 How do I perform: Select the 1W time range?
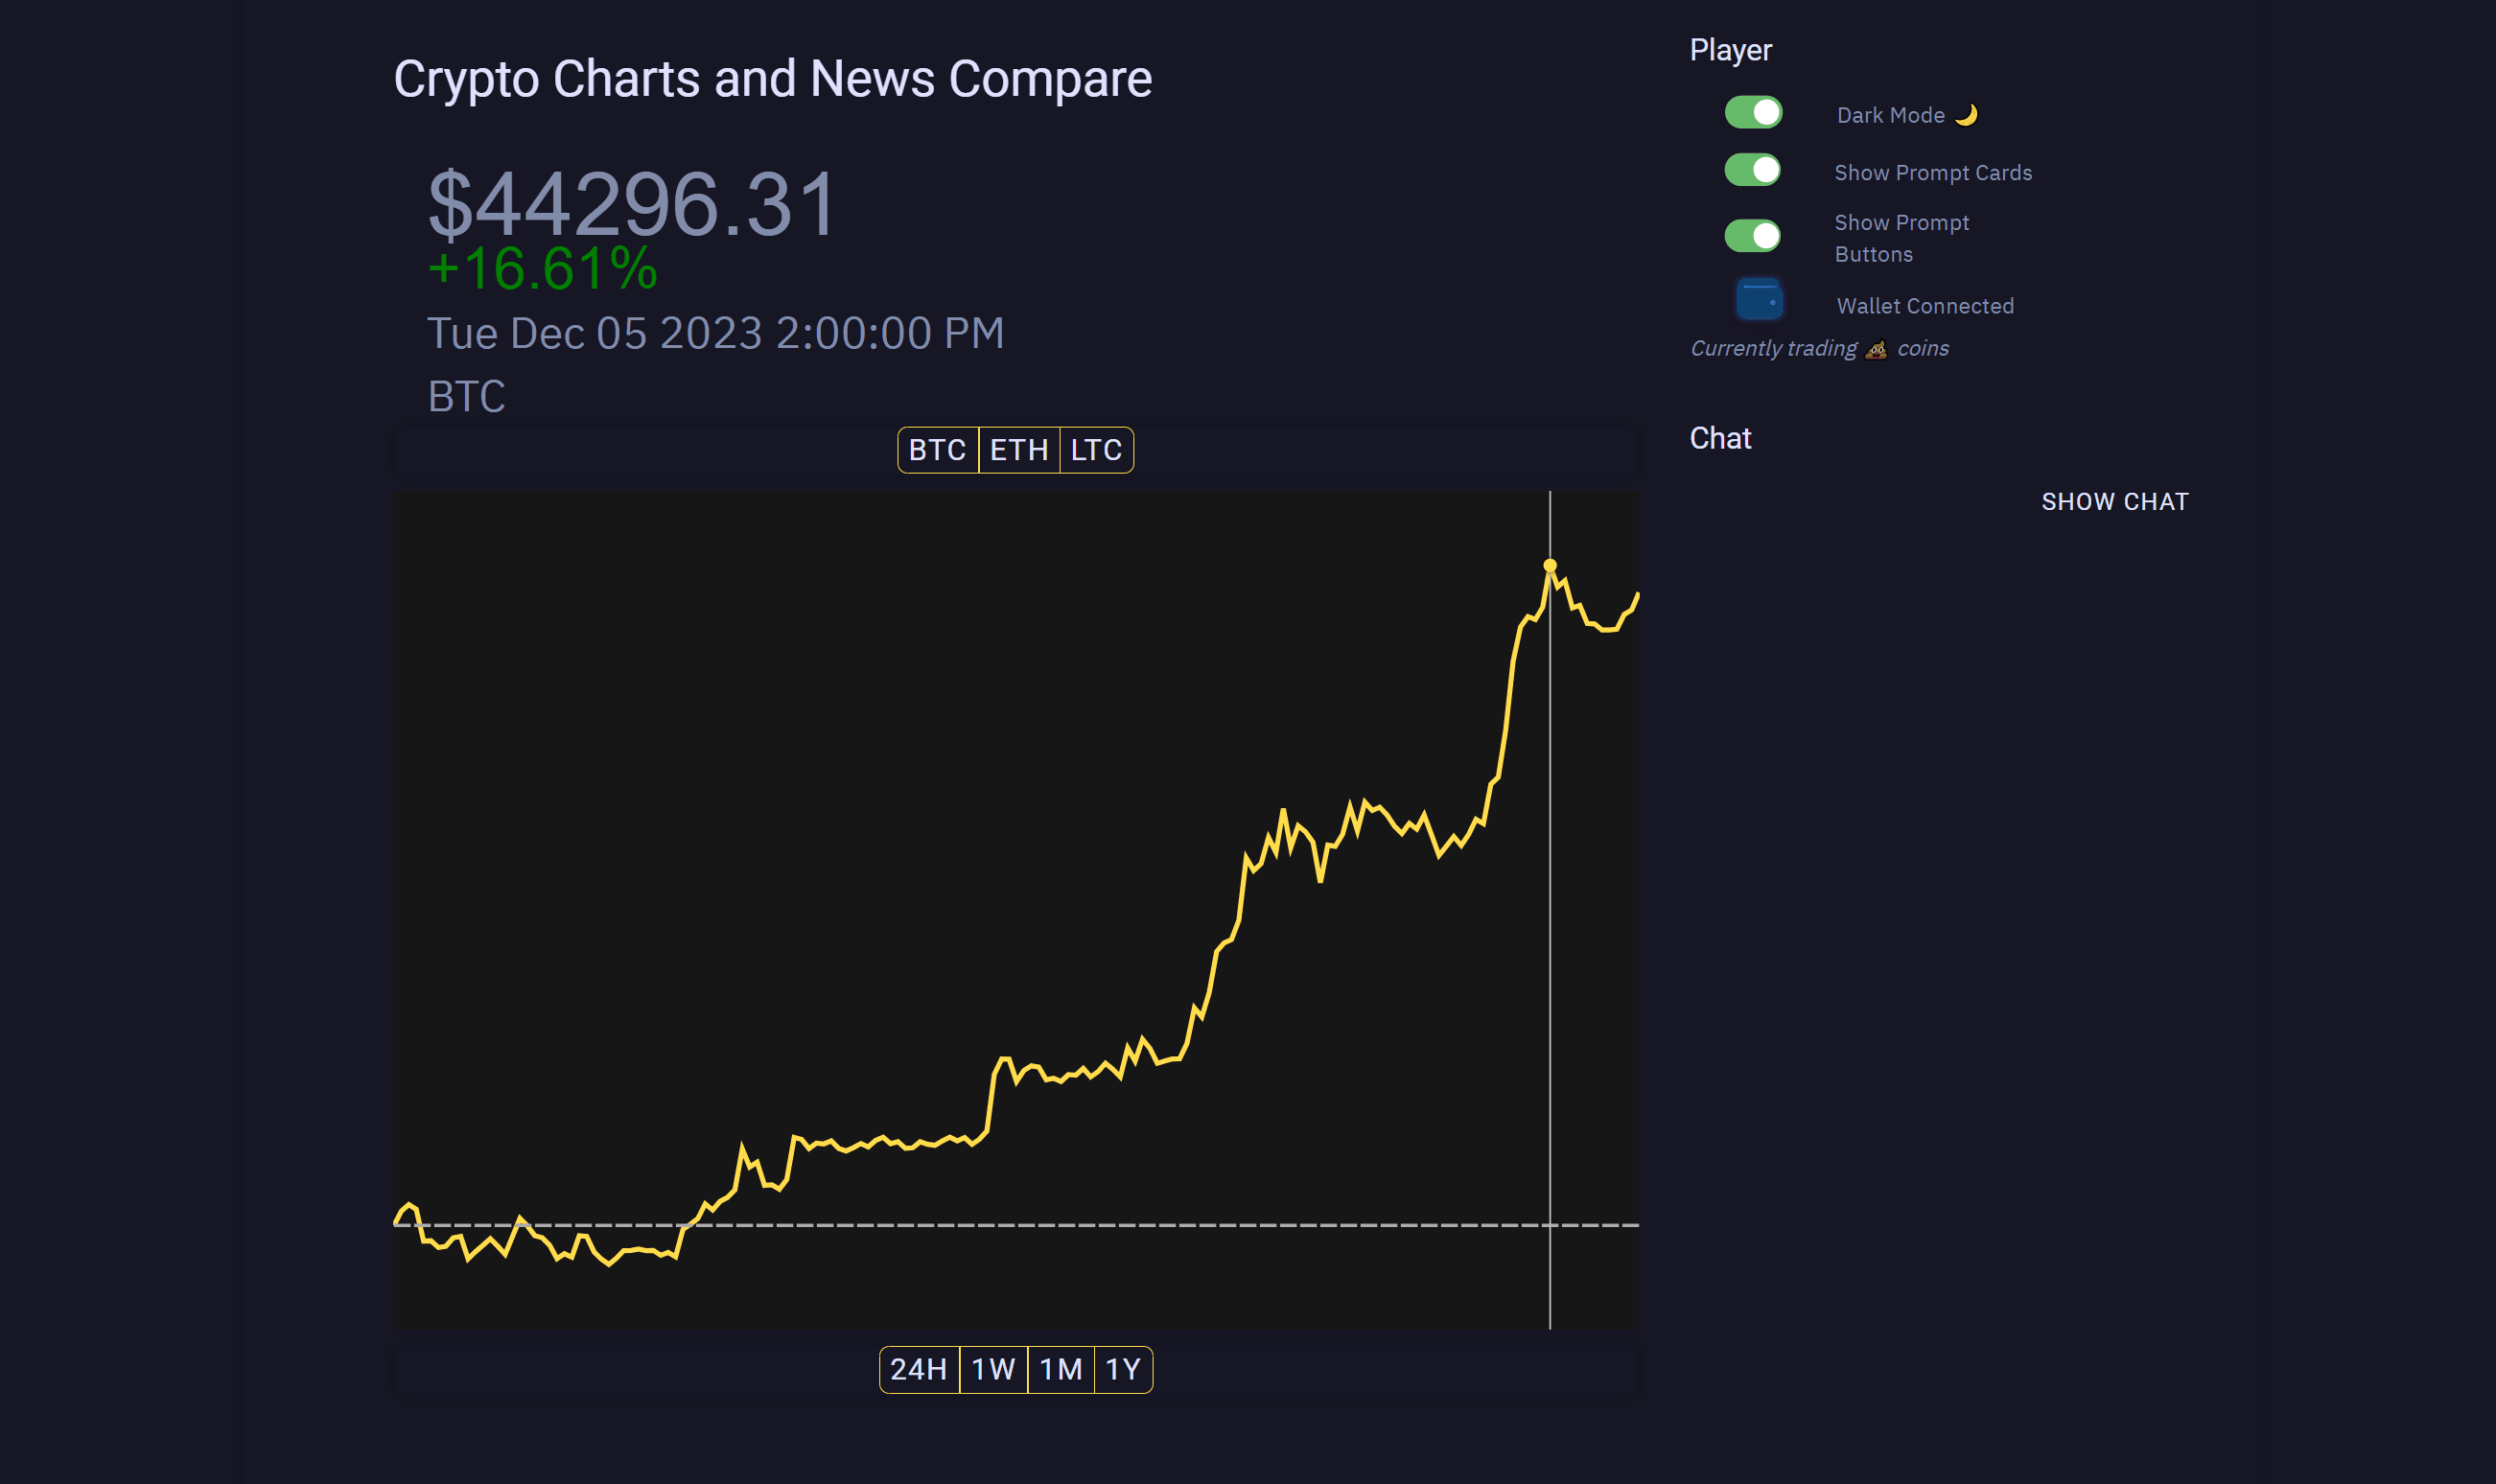coord(993,1369)
